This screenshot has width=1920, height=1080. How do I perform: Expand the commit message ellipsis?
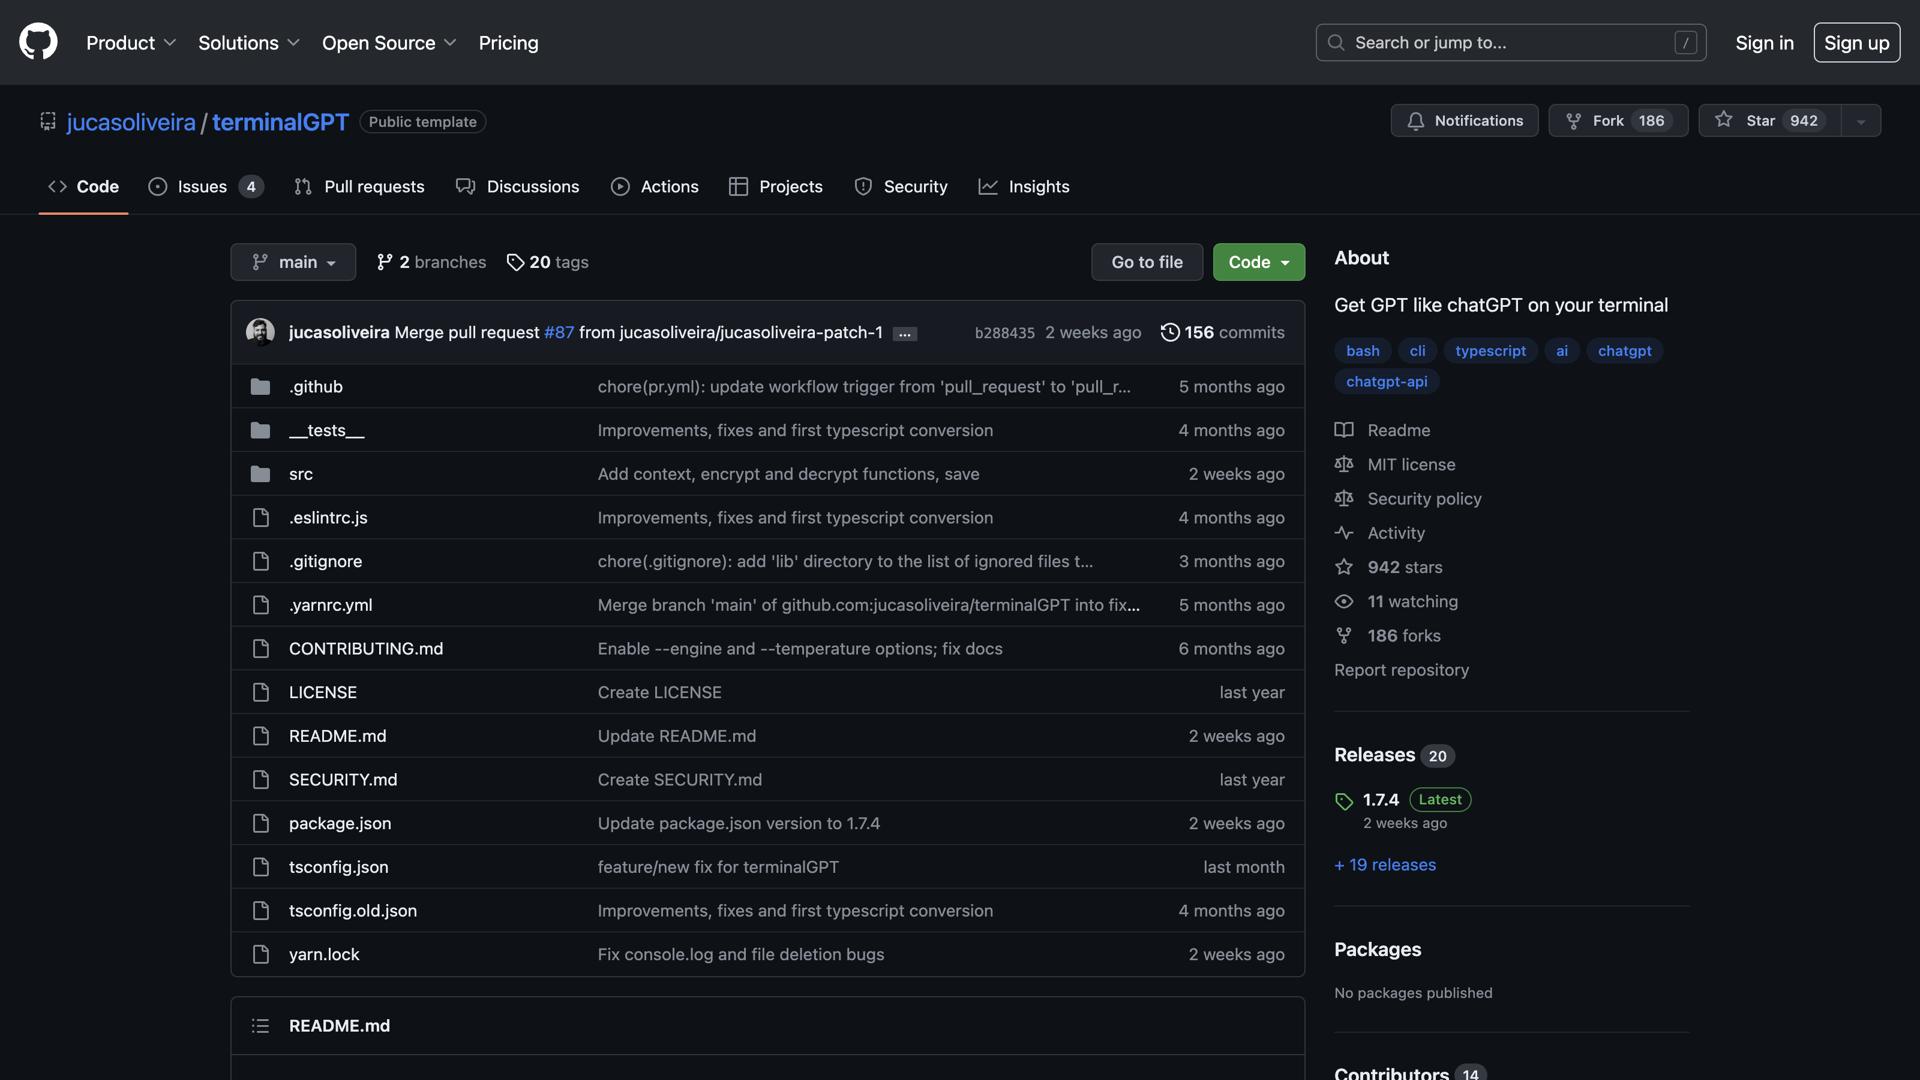[904, 333]
